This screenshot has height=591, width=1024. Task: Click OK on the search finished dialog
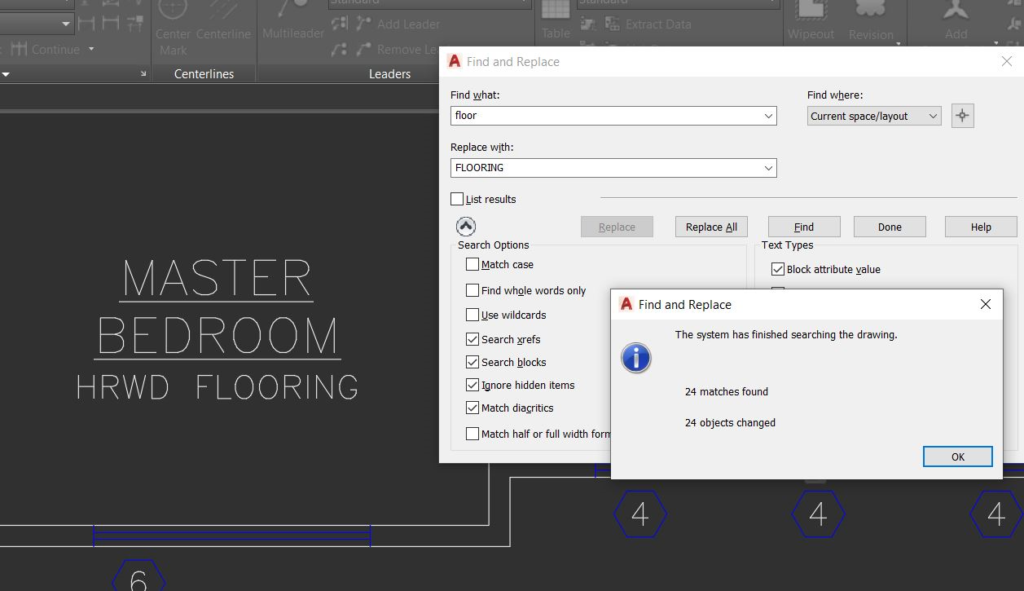pos(957,456)
